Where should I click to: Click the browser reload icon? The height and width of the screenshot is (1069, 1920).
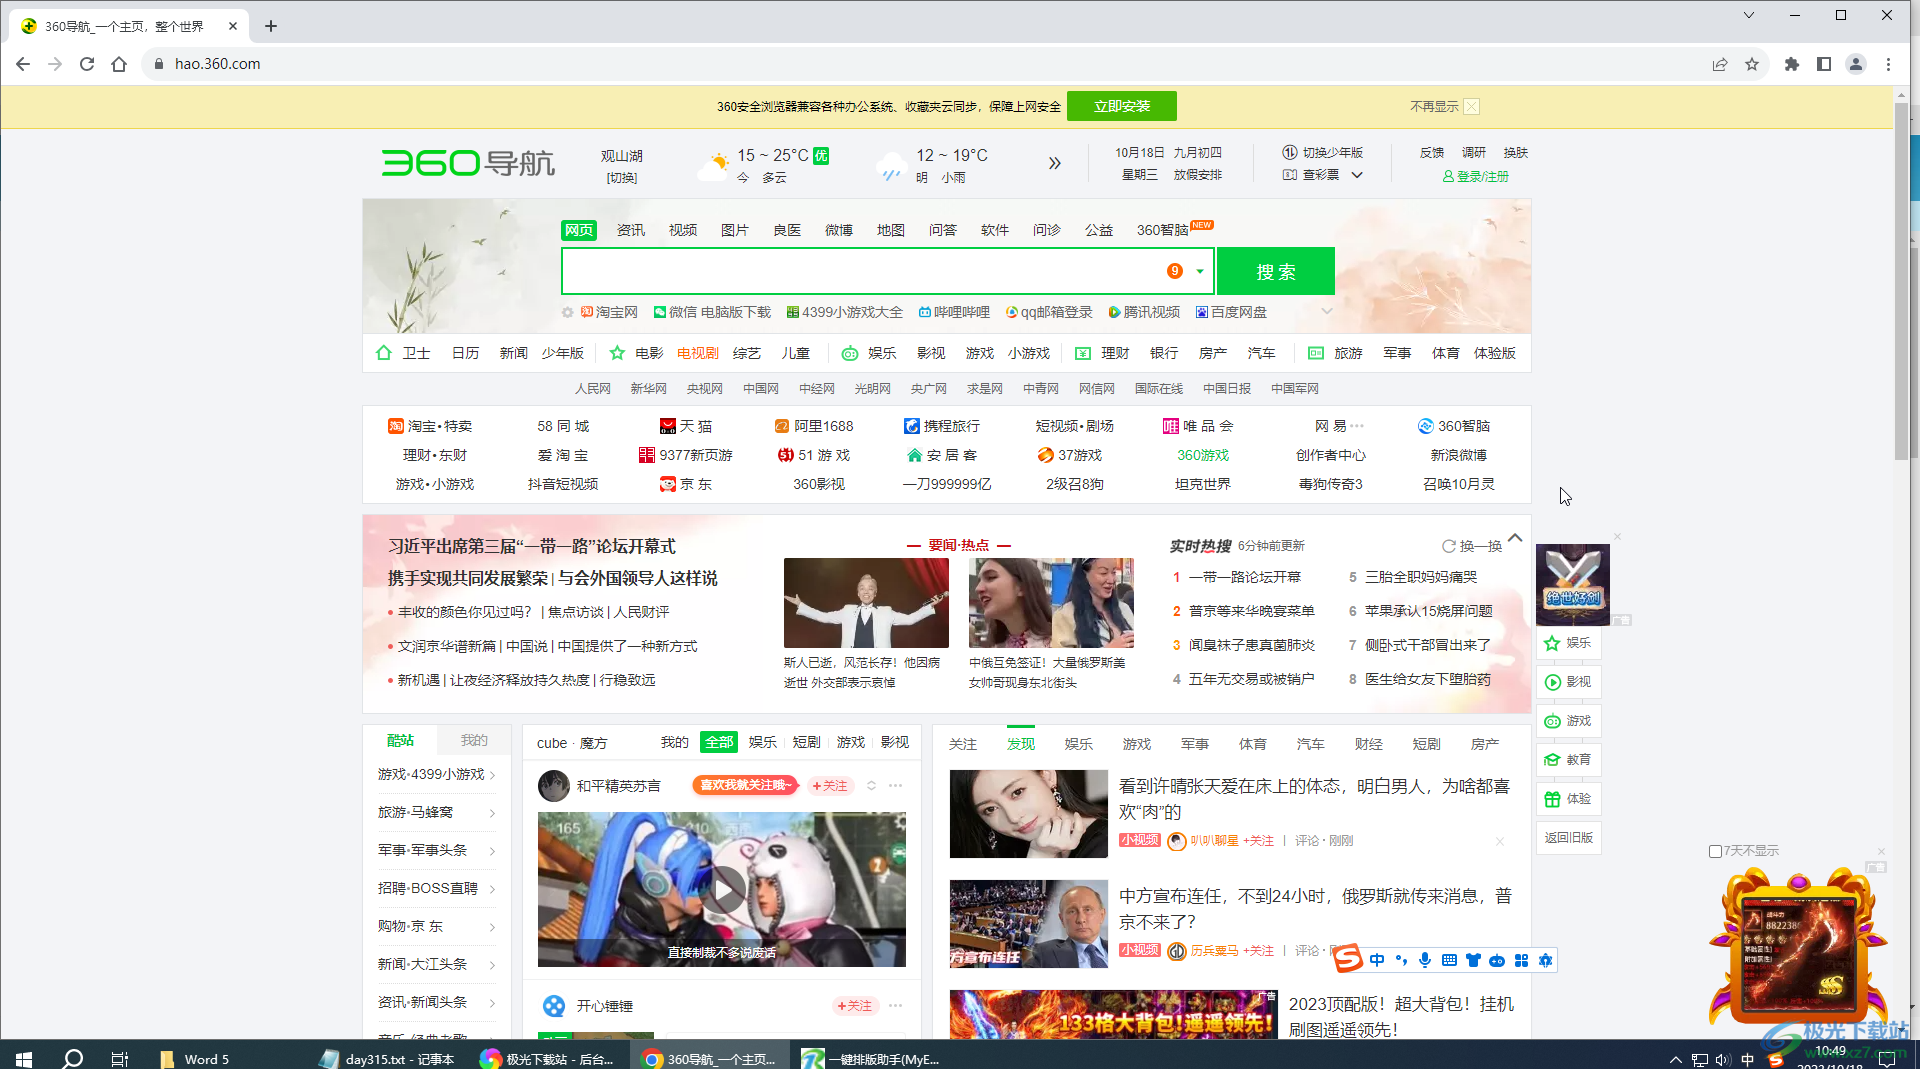point(87,64)
